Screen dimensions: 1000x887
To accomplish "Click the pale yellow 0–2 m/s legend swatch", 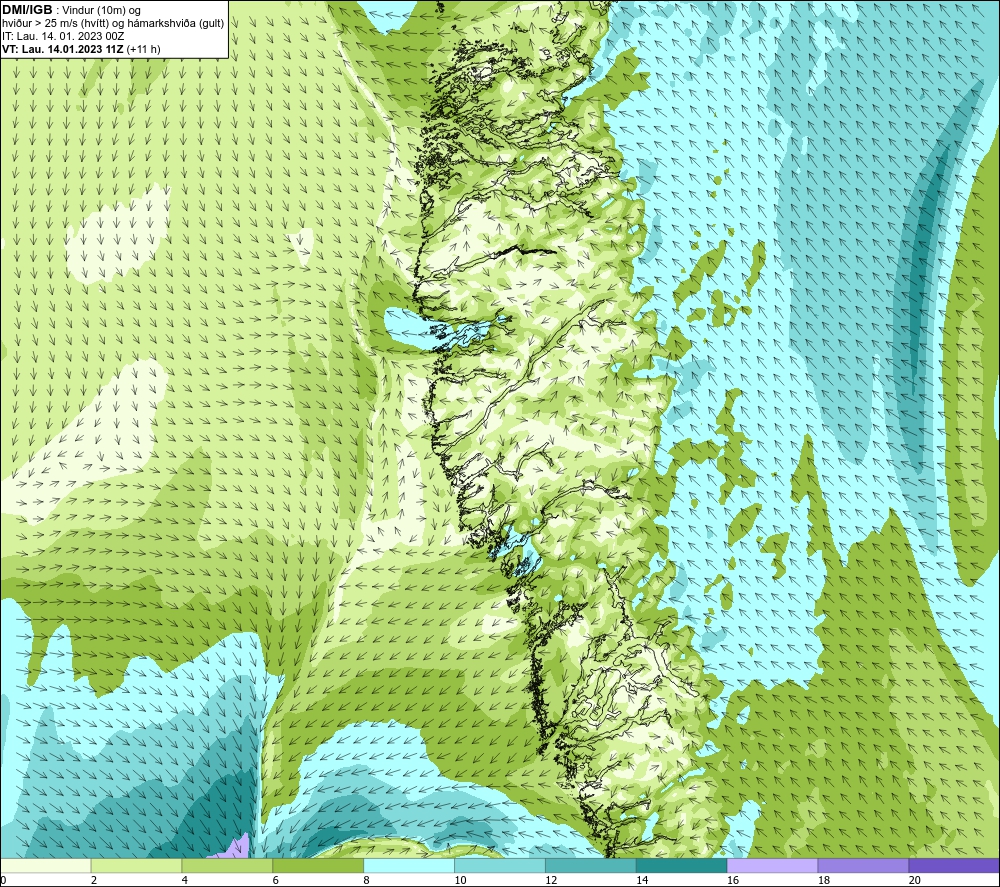I will (45, 865).
